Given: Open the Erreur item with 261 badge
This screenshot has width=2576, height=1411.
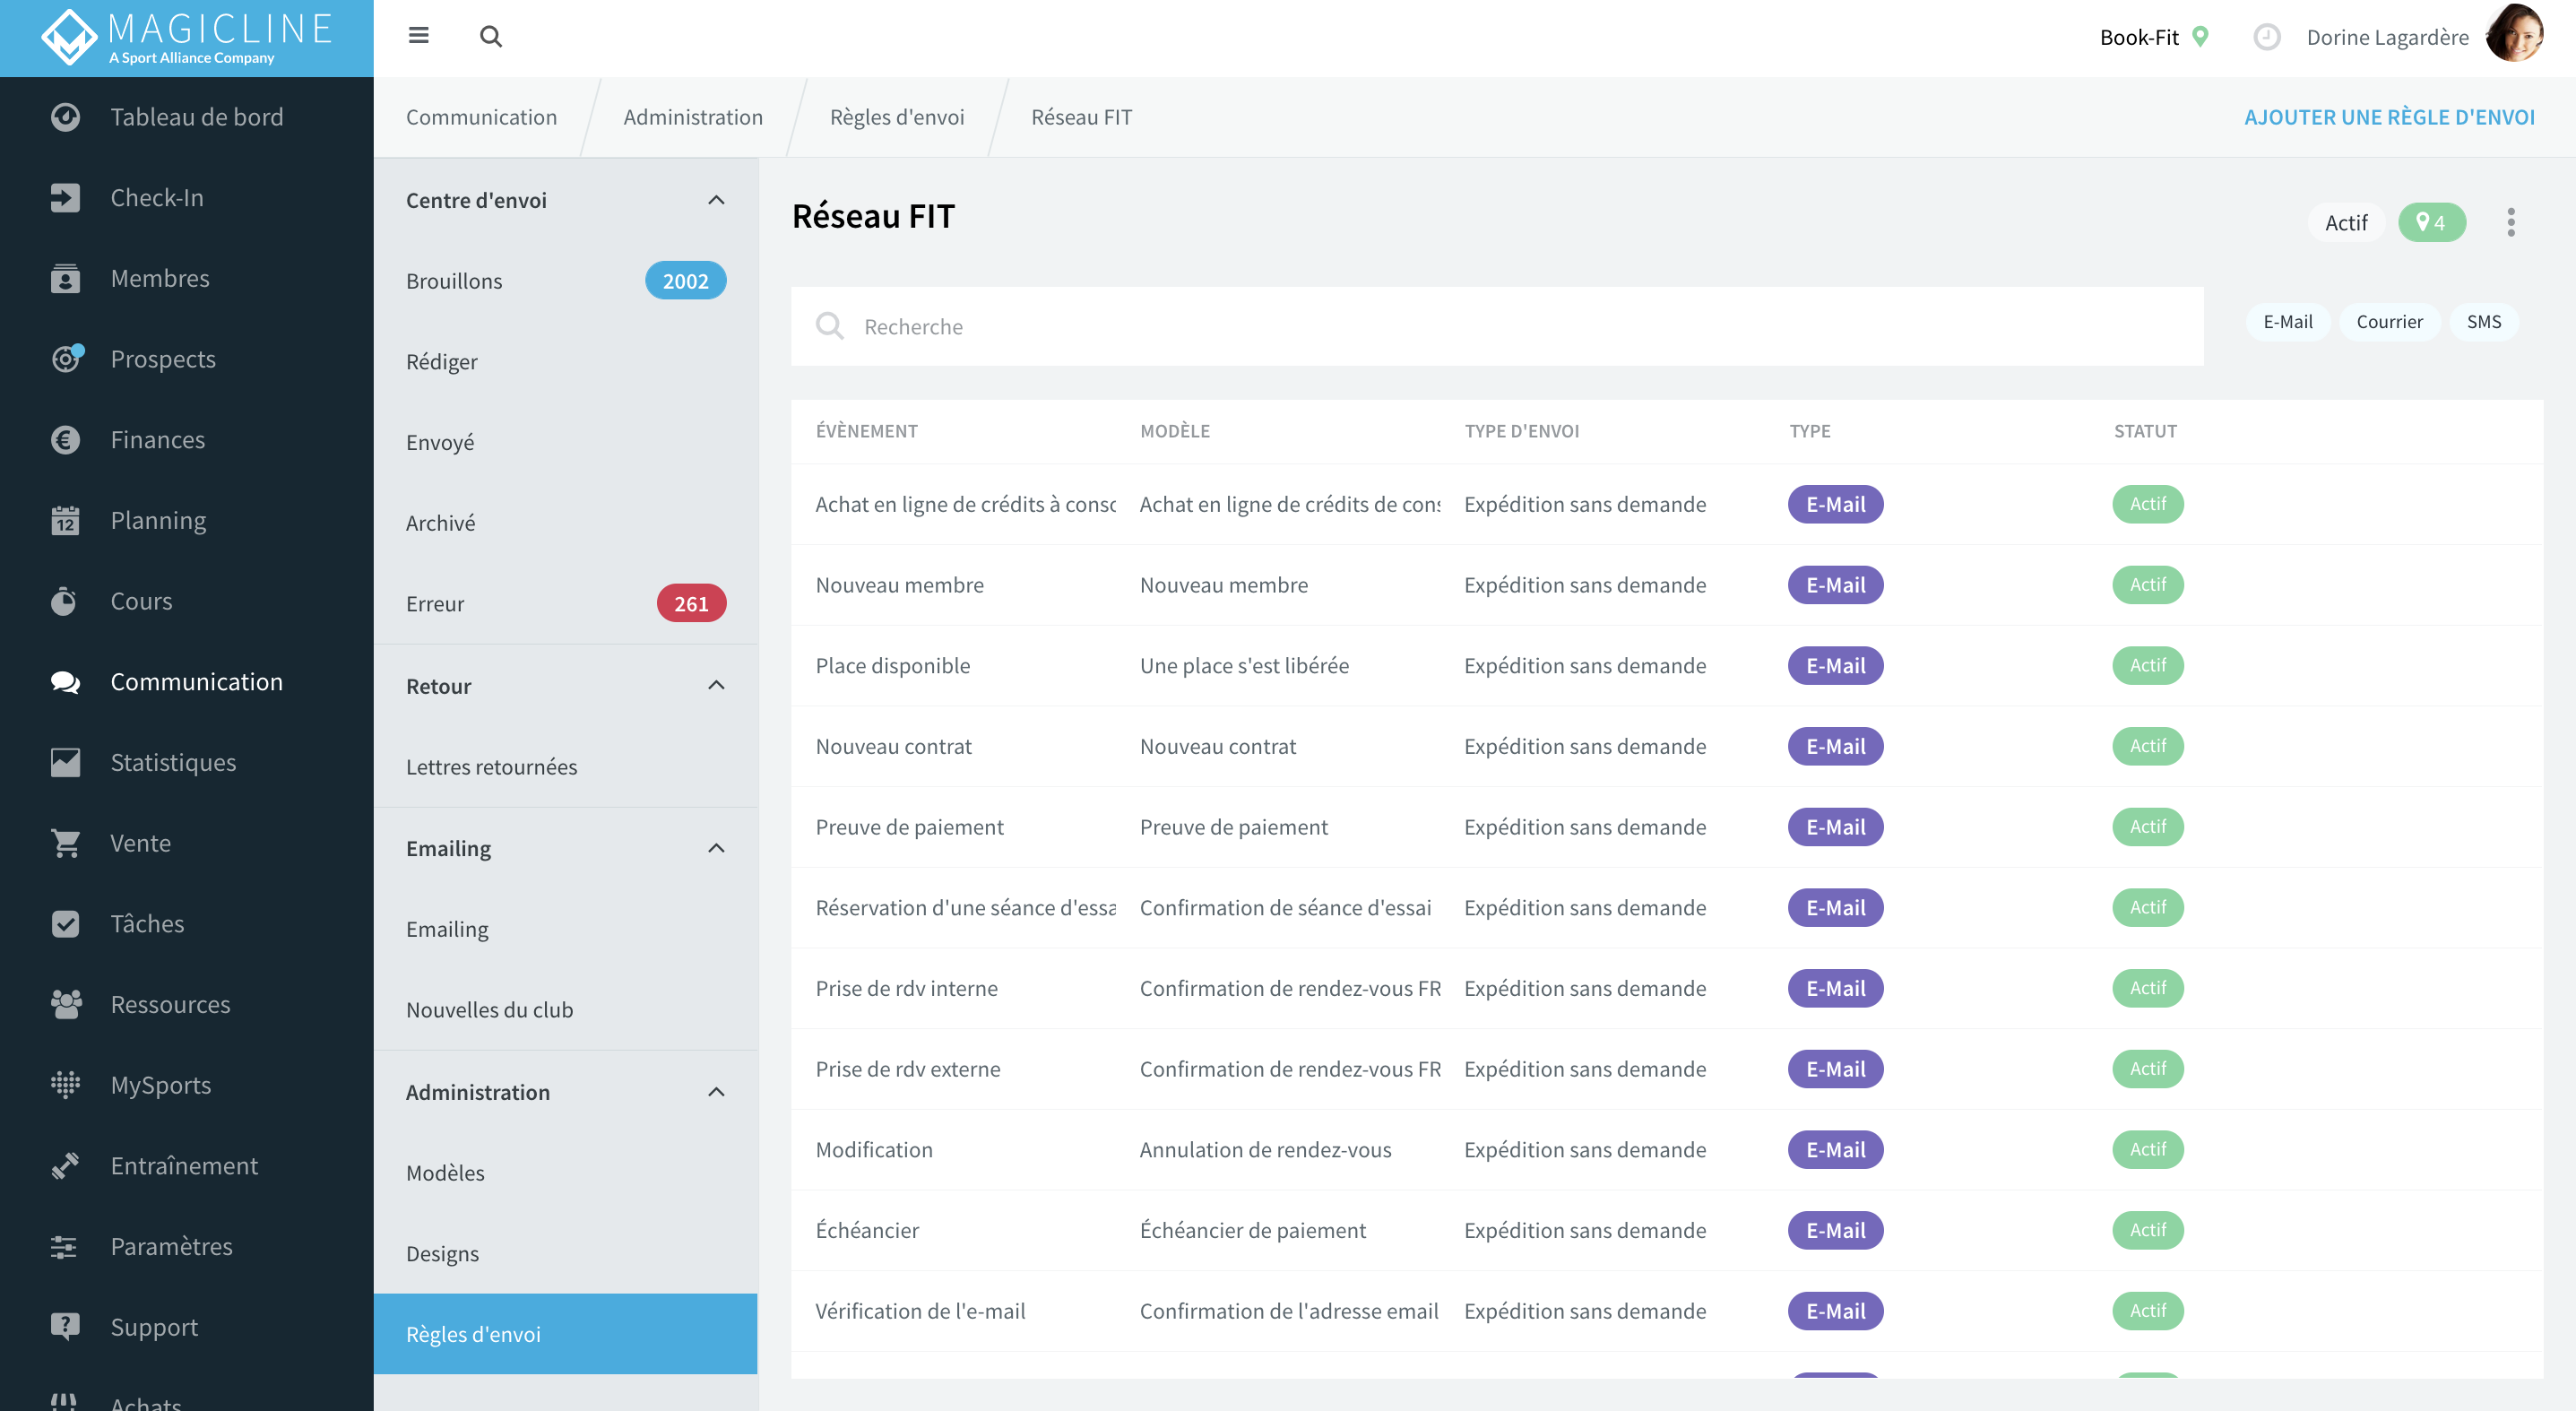Looking at the screenshot, I should [566, 604].
